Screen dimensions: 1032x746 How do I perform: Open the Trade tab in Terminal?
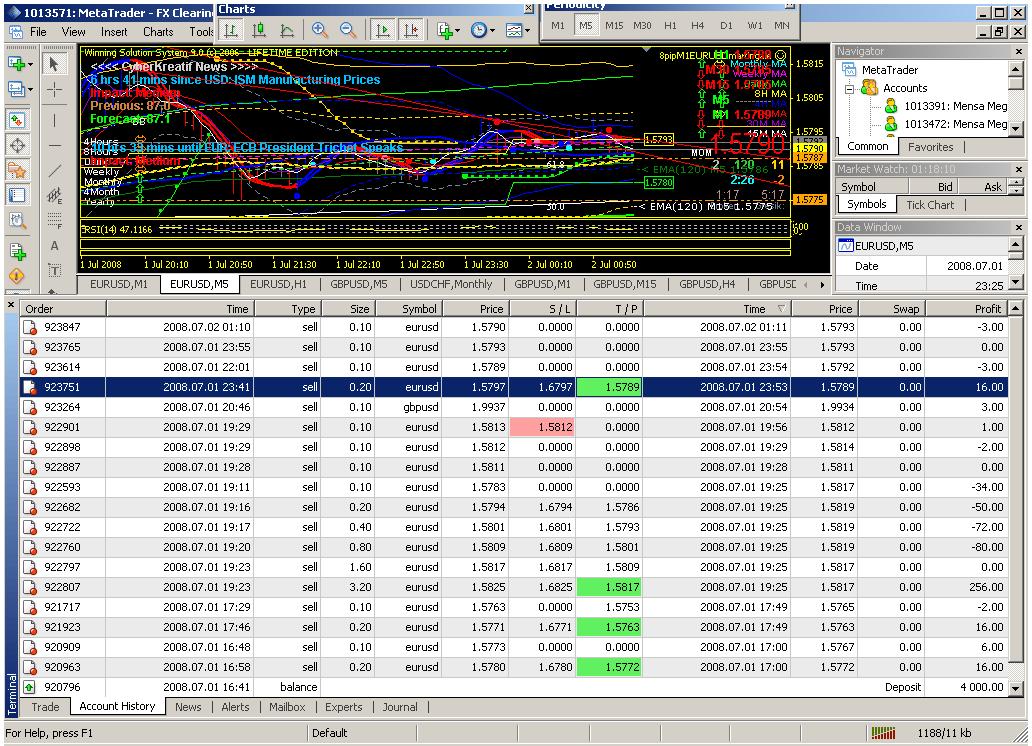pos(45,706)
